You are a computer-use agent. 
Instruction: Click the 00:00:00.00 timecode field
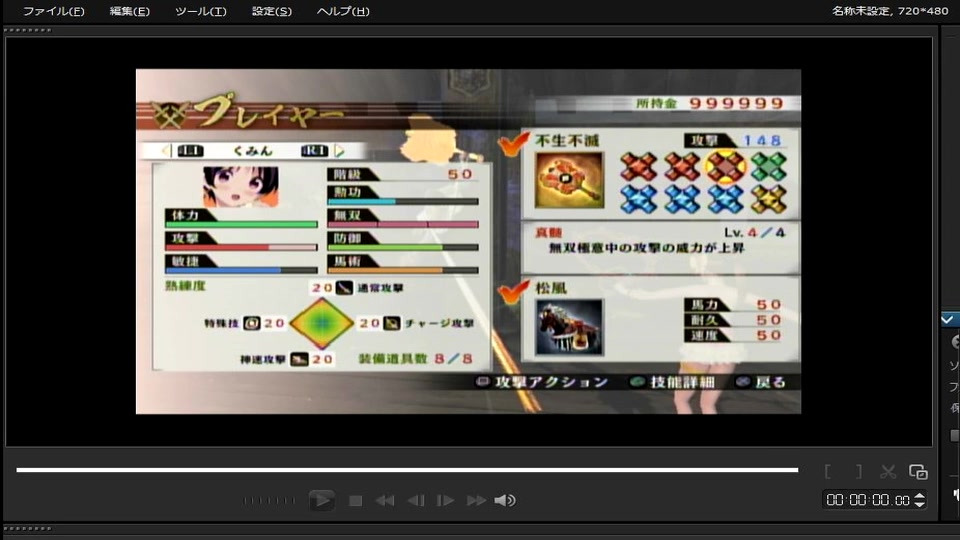click(x=868, y=500)
